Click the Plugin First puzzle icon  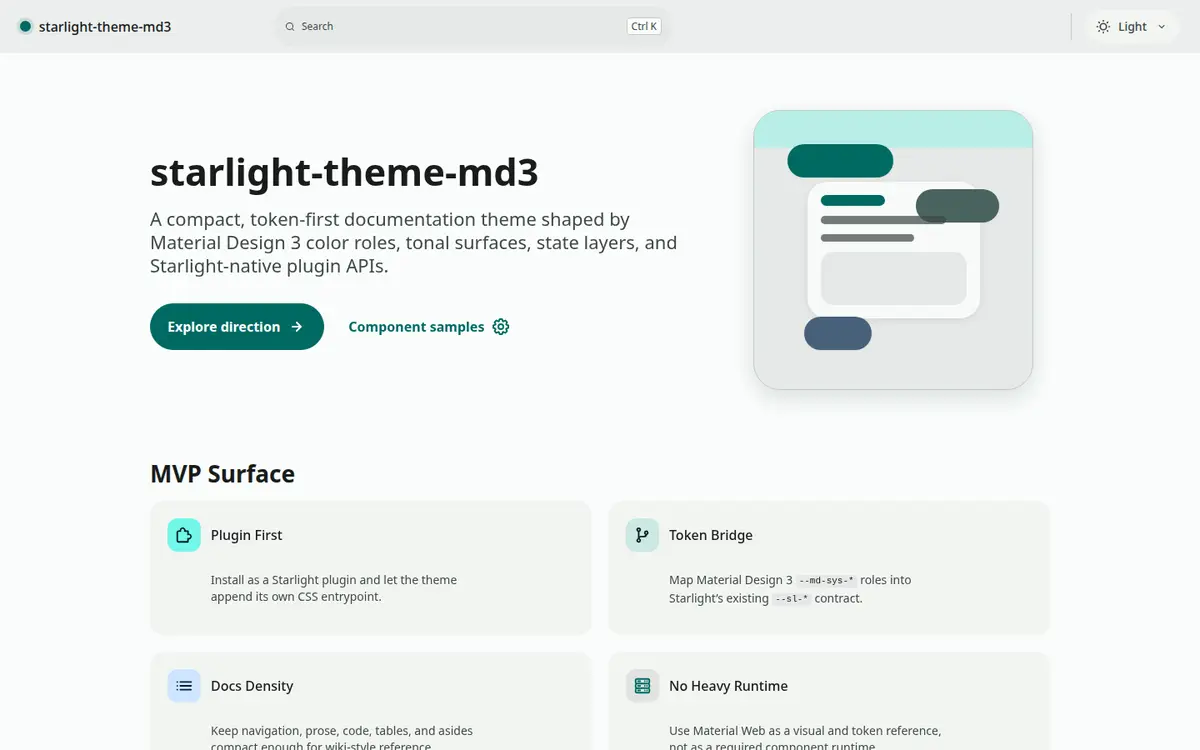[x=184, y=535]
